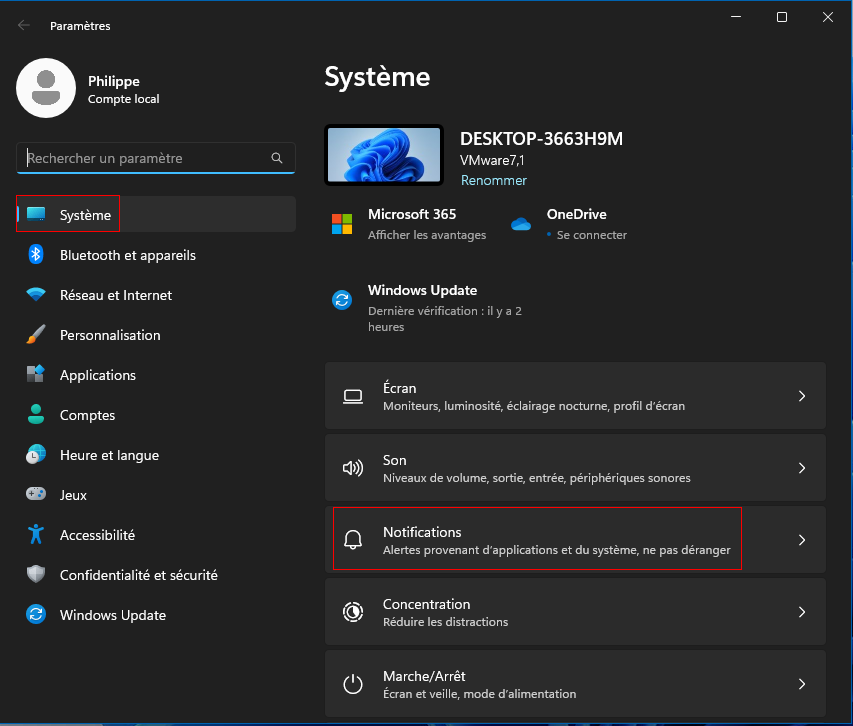The image size is (853, 726).
Task: Click the Wi-Fi icon for Réseau et Internet
Action: (36, 294)
